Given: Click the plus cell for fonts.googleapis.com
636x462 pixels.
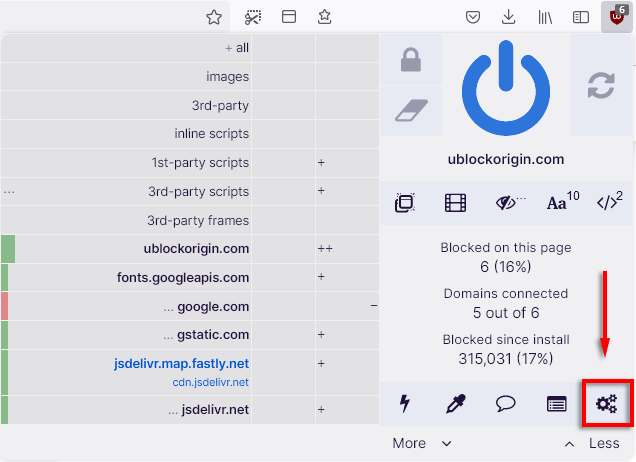Looking at the screenshot, I should coord(347,277).
